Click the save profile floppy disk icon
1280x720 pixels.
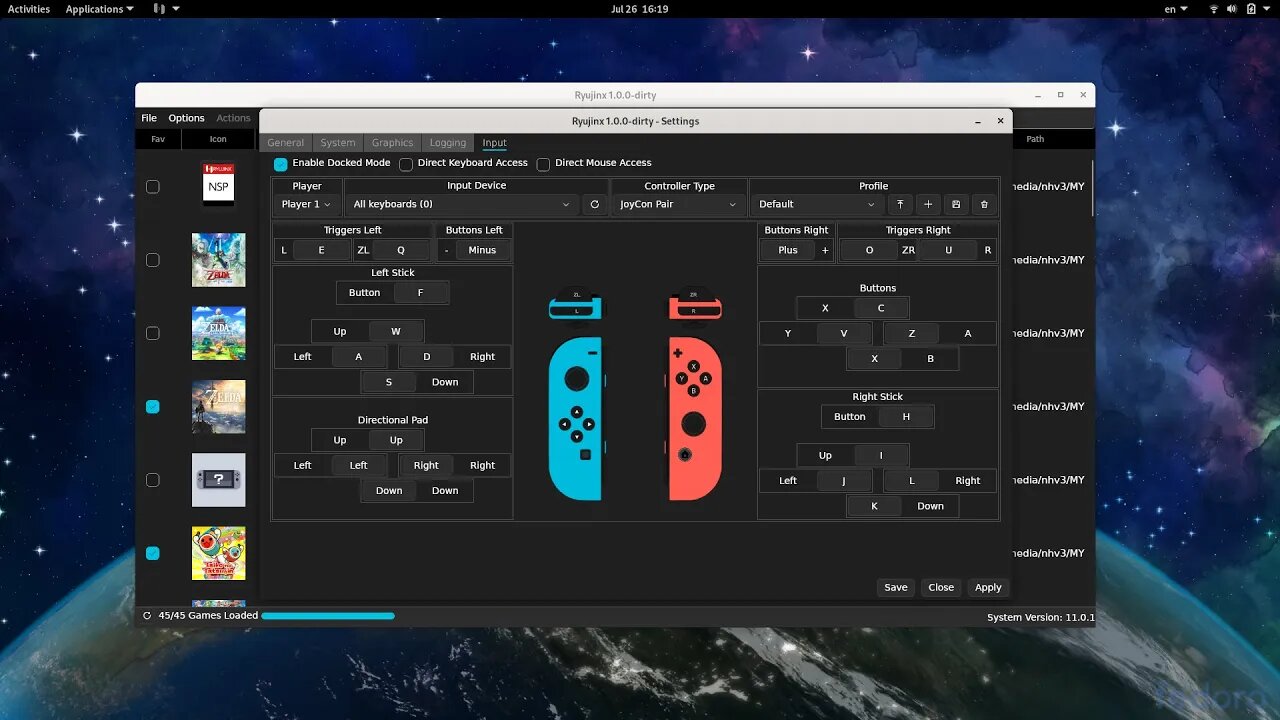(x=956, y=204)
